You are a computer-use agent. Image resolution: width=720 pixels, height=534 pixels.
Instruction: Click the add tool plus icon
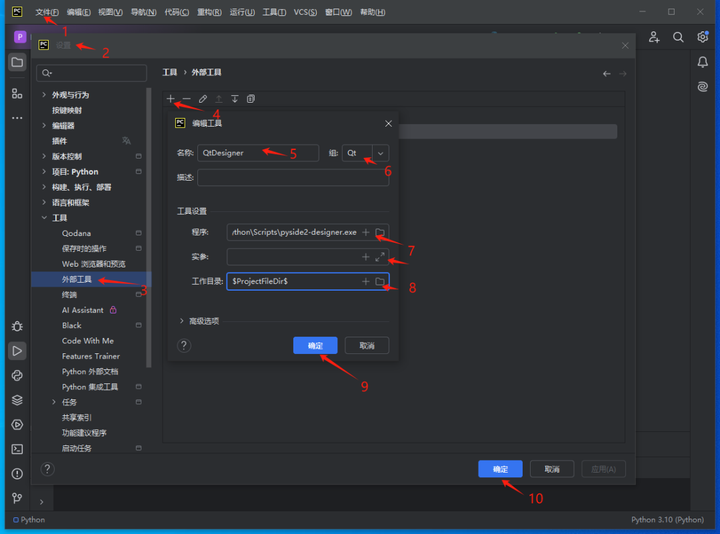point(170,99)
